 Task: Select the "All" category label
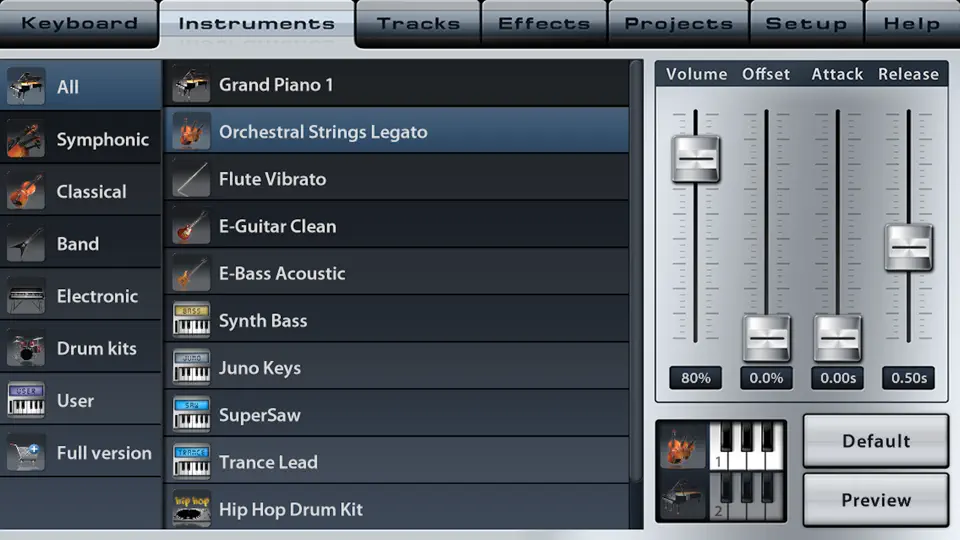click(x=68, y=87)
